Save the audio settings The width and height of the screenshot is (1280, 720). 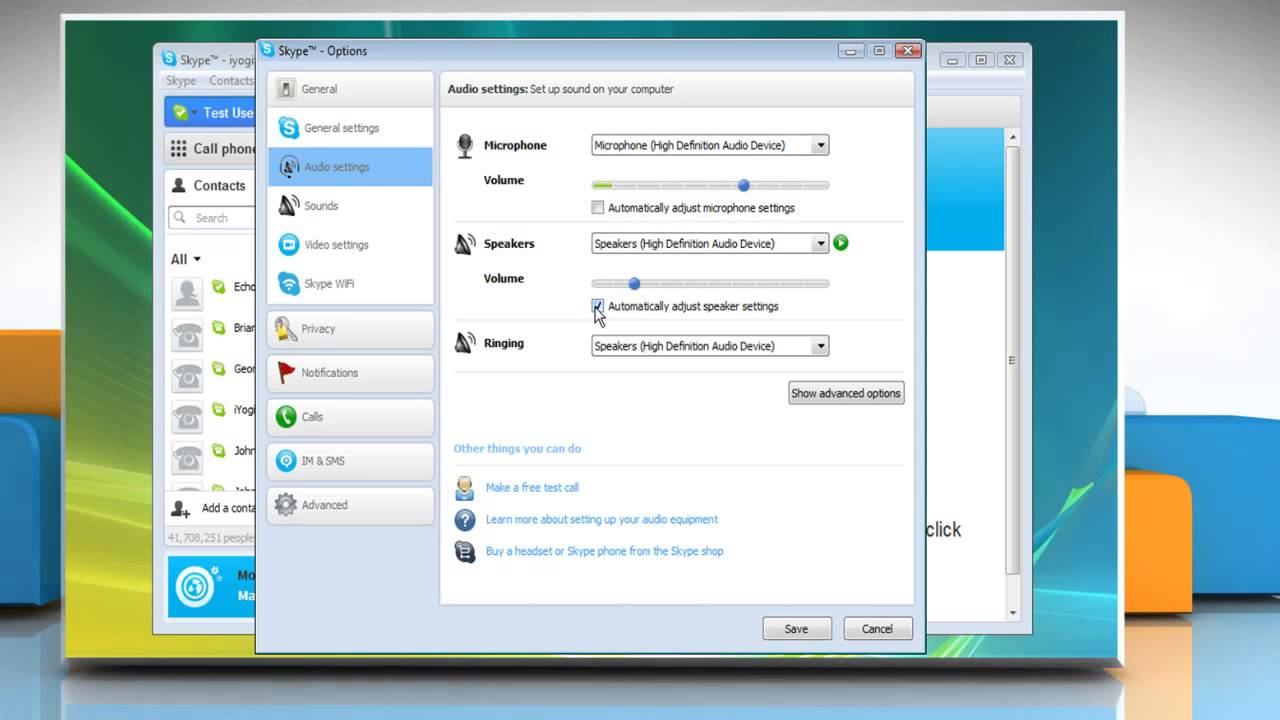coord(797,629)
